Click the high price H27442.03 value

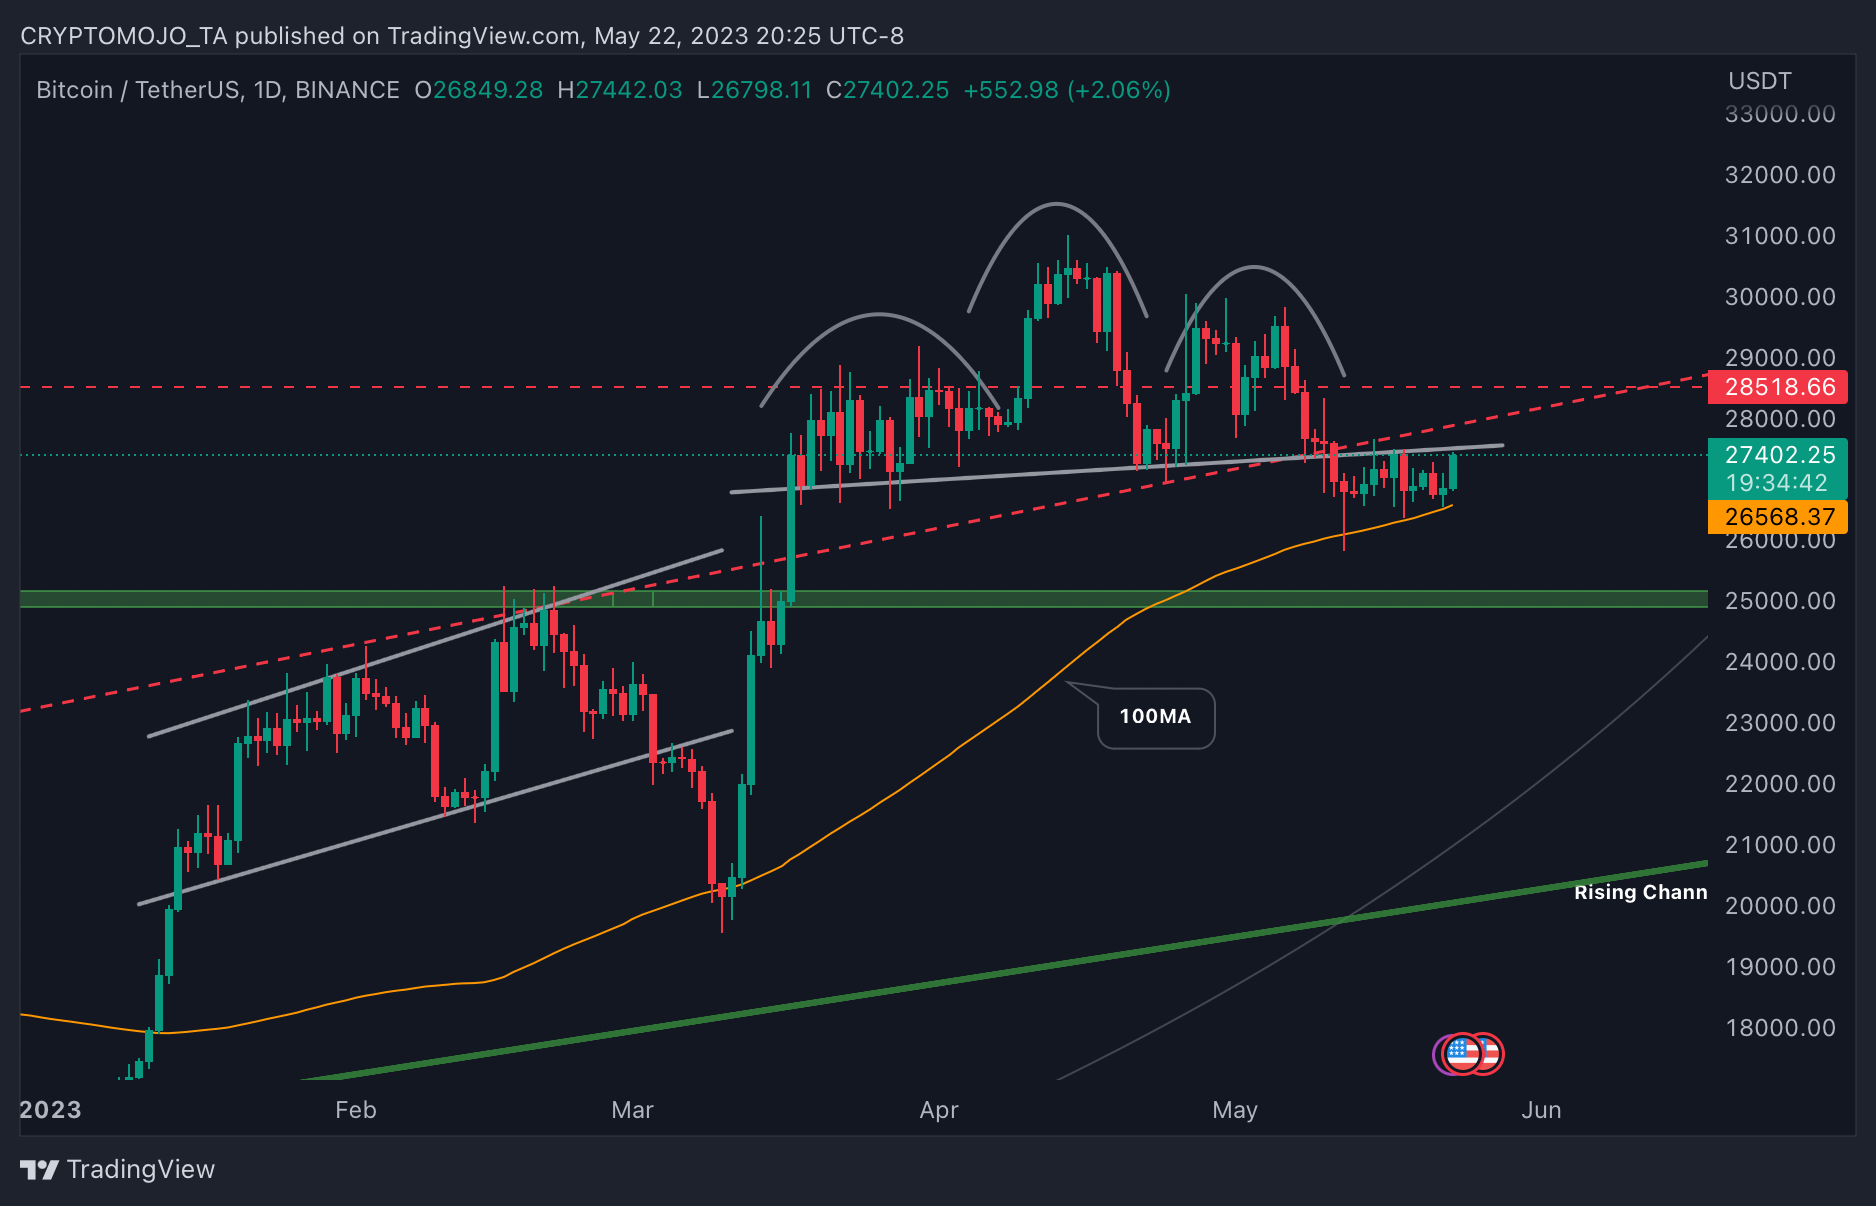(620, 90)
